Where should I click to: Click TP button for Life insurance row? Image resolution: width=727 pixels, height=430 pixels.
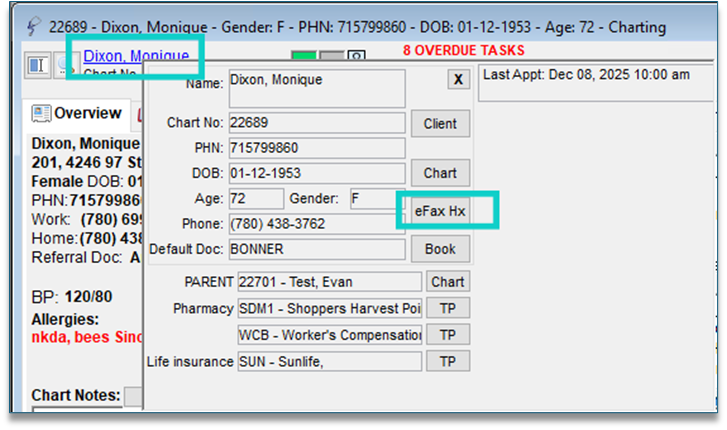click(447, 361)
